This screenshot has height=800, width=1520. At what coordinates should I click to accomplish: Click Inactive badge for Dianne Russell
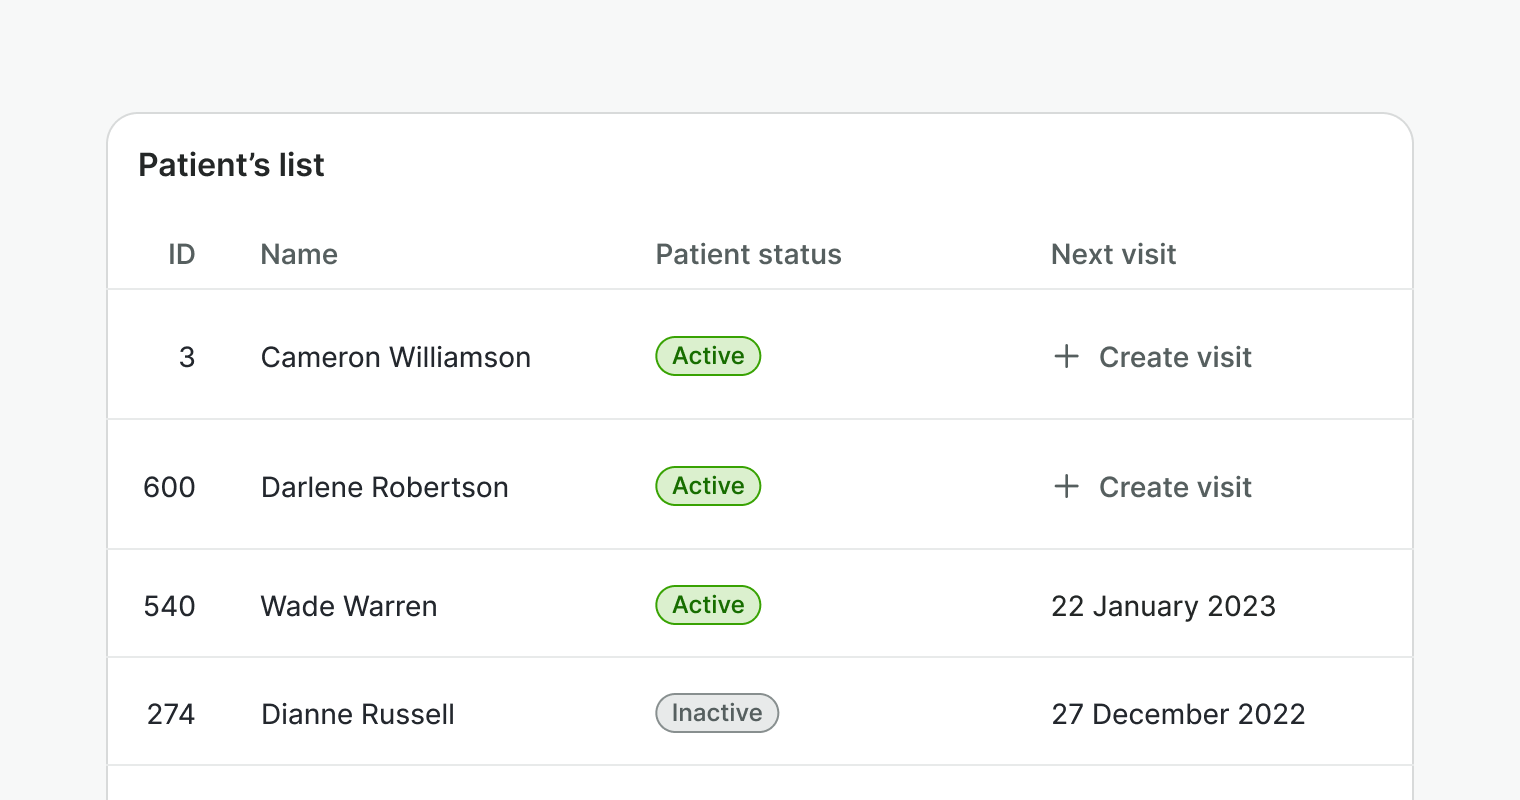pos(716,713)
